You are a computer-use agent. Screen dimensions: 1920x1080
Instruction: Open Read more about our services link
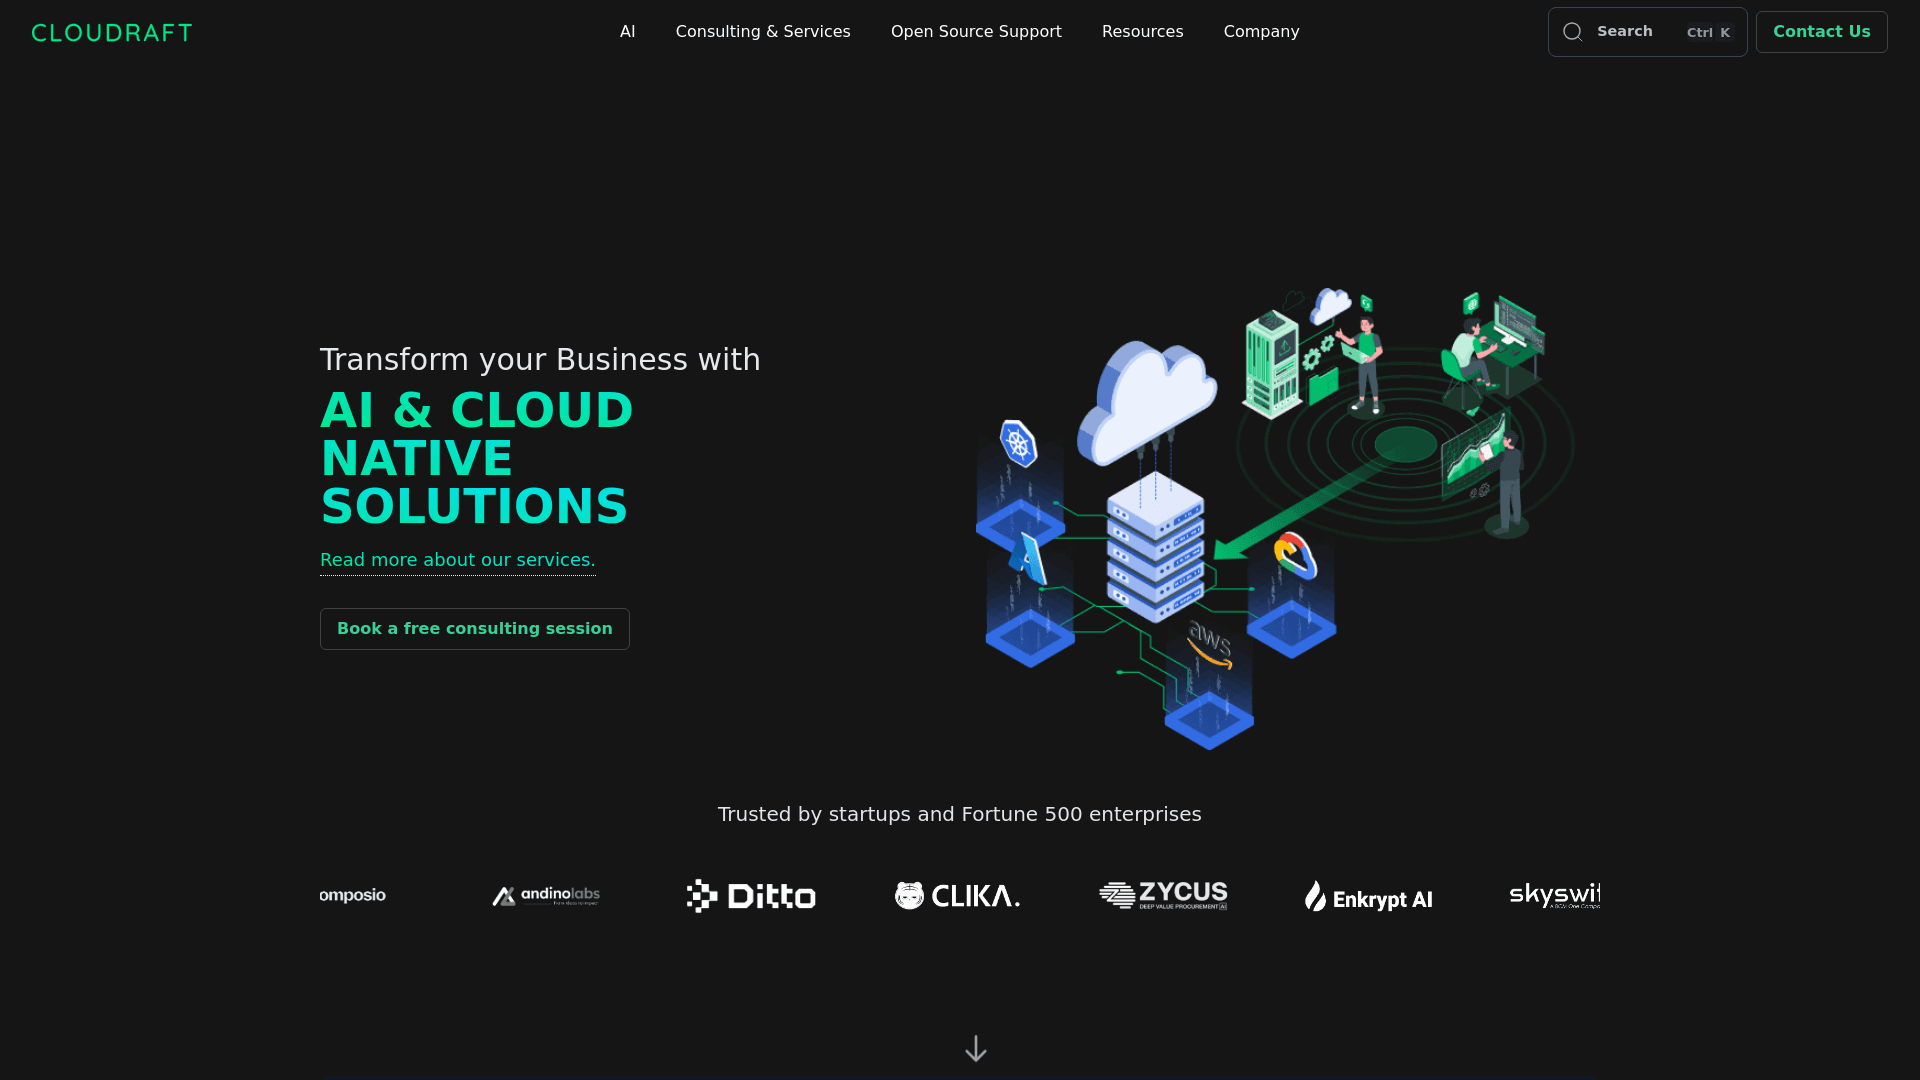[457, 560]
